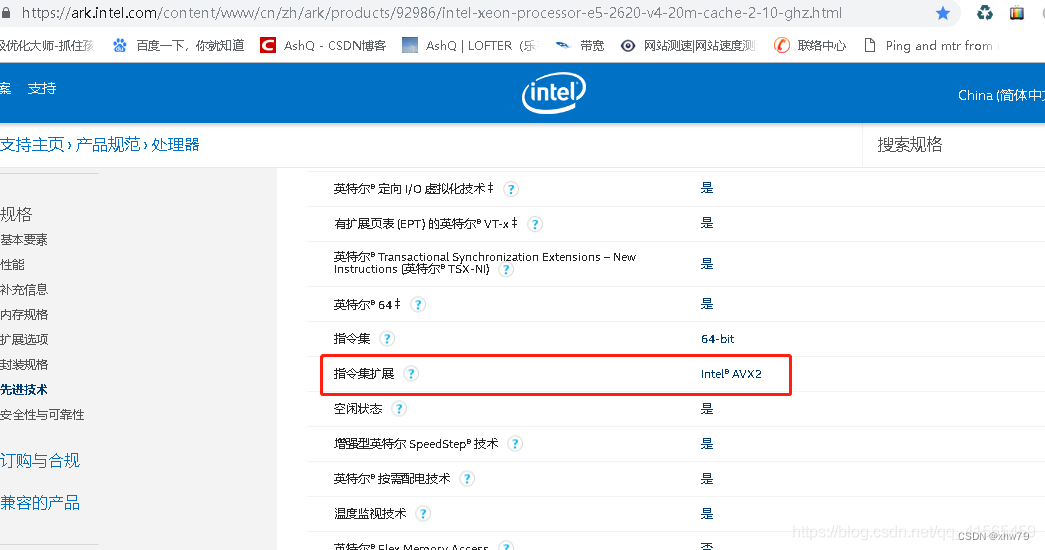Open the Ping and mtr from bookmark
The width and height of the screenshot is (1045, 550).
click(930, 45)
